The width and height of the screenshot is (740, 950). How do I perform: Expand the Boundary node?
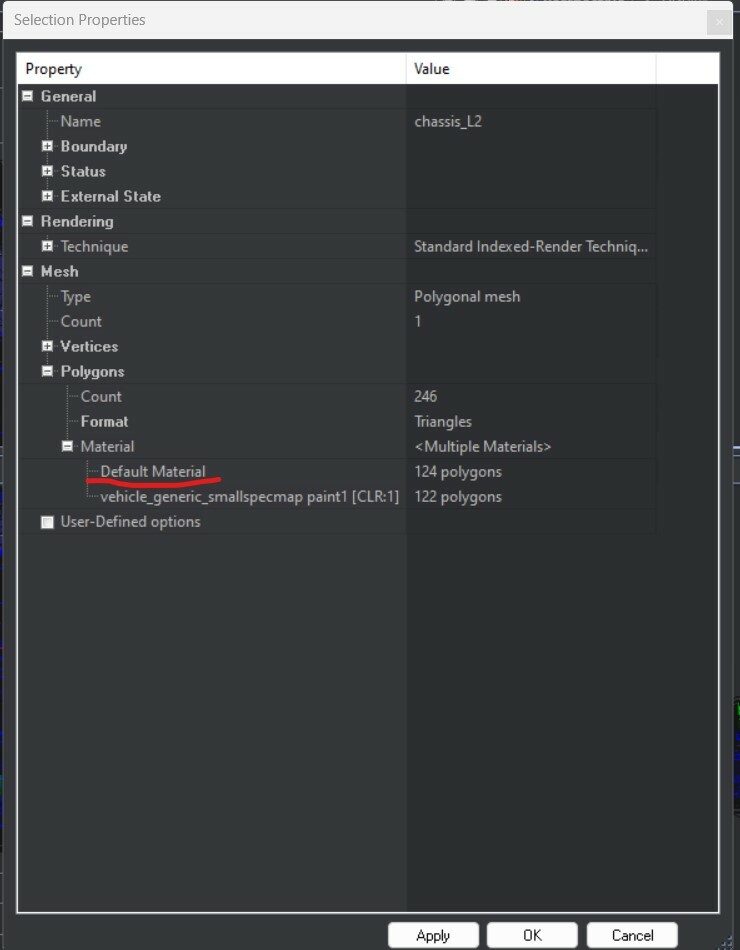coord(47,146)
